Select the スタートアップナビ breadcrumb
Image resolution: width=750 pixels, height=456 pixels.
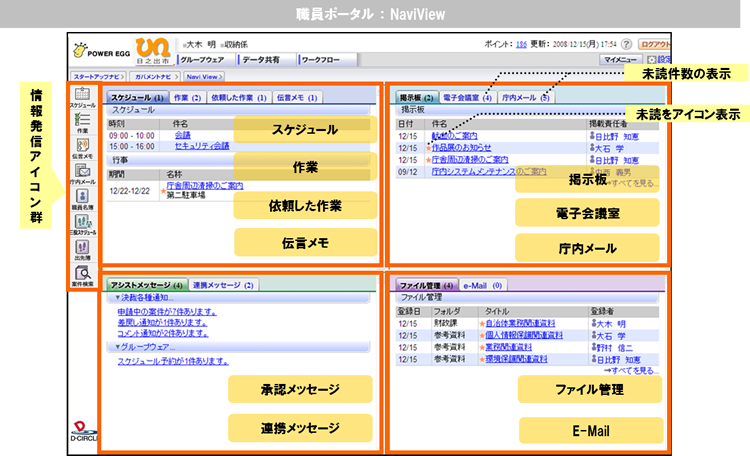pyautogui.click(x=98, y=77)
